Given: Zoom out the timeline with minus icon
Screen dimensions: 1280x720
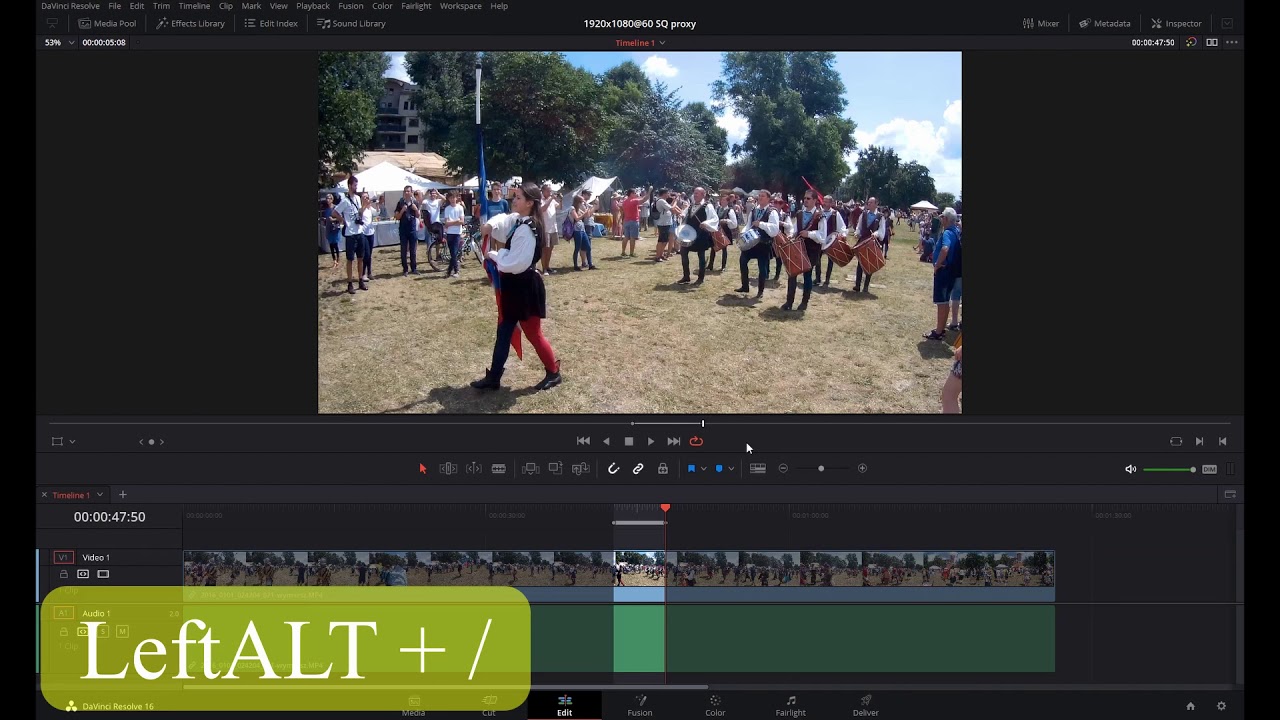Looking at the screenshot, I should click(783, 468).
